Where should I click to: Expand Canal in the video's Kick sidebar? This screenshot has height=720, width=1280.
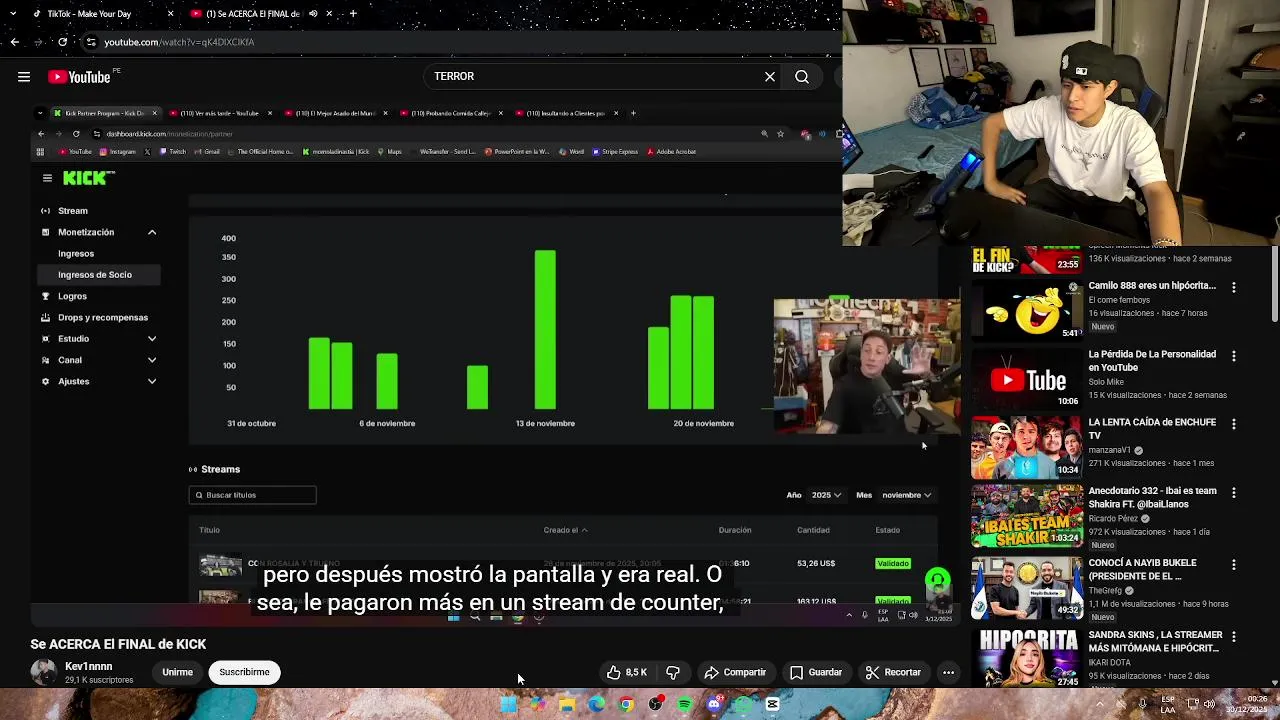pos(152,360)
